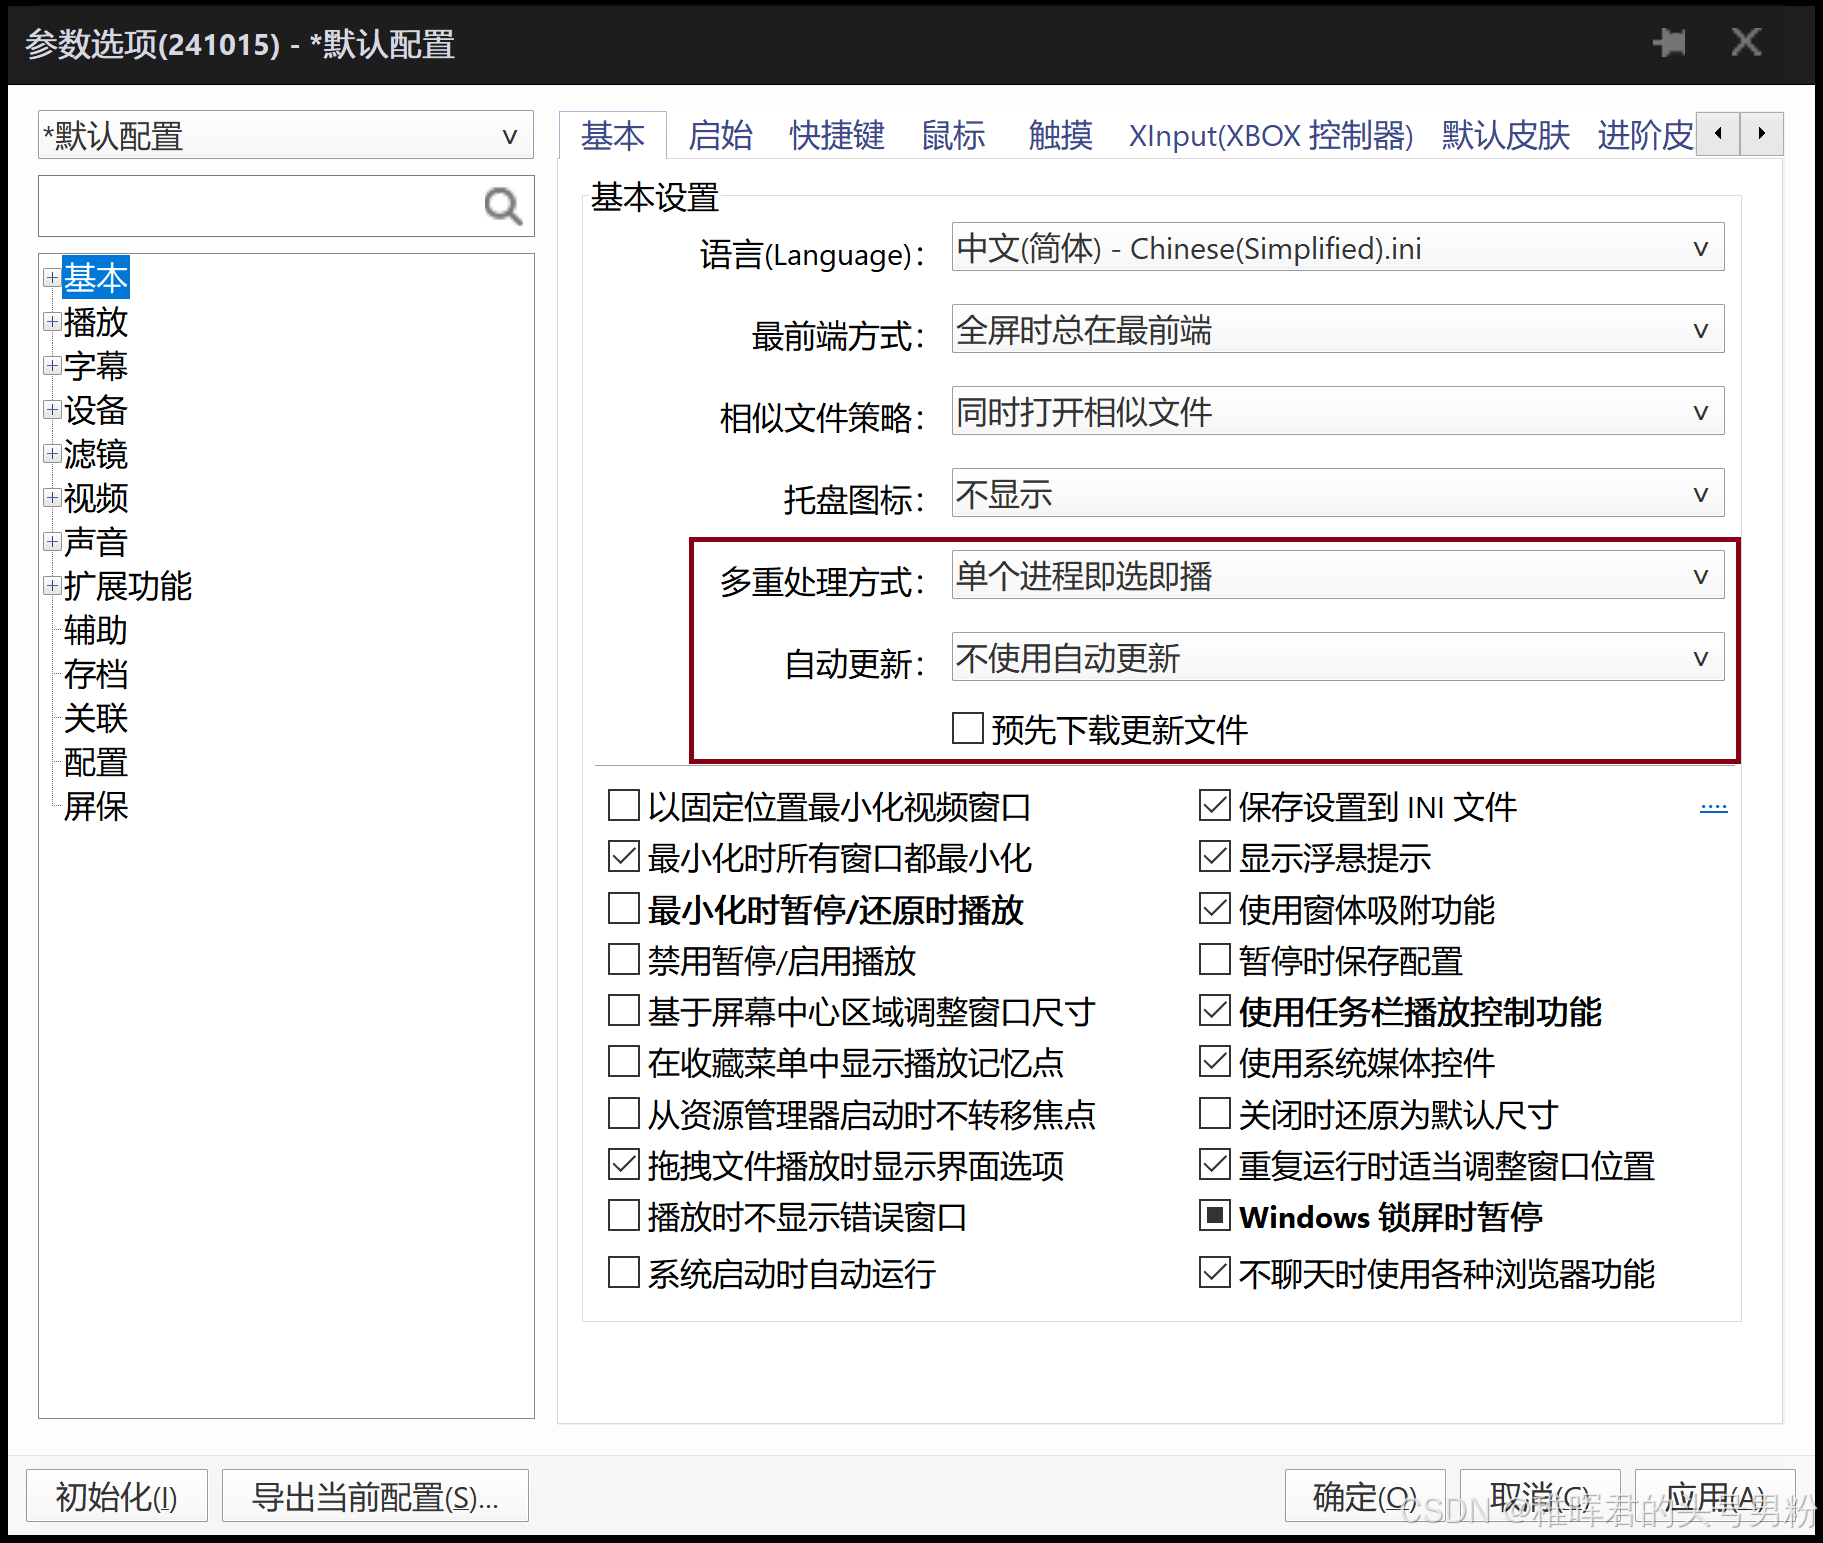The width and height of the screenshot is (1823, 1543).
Task: Switch to the 触摸 tab
Action: [x=1060, y=135]
